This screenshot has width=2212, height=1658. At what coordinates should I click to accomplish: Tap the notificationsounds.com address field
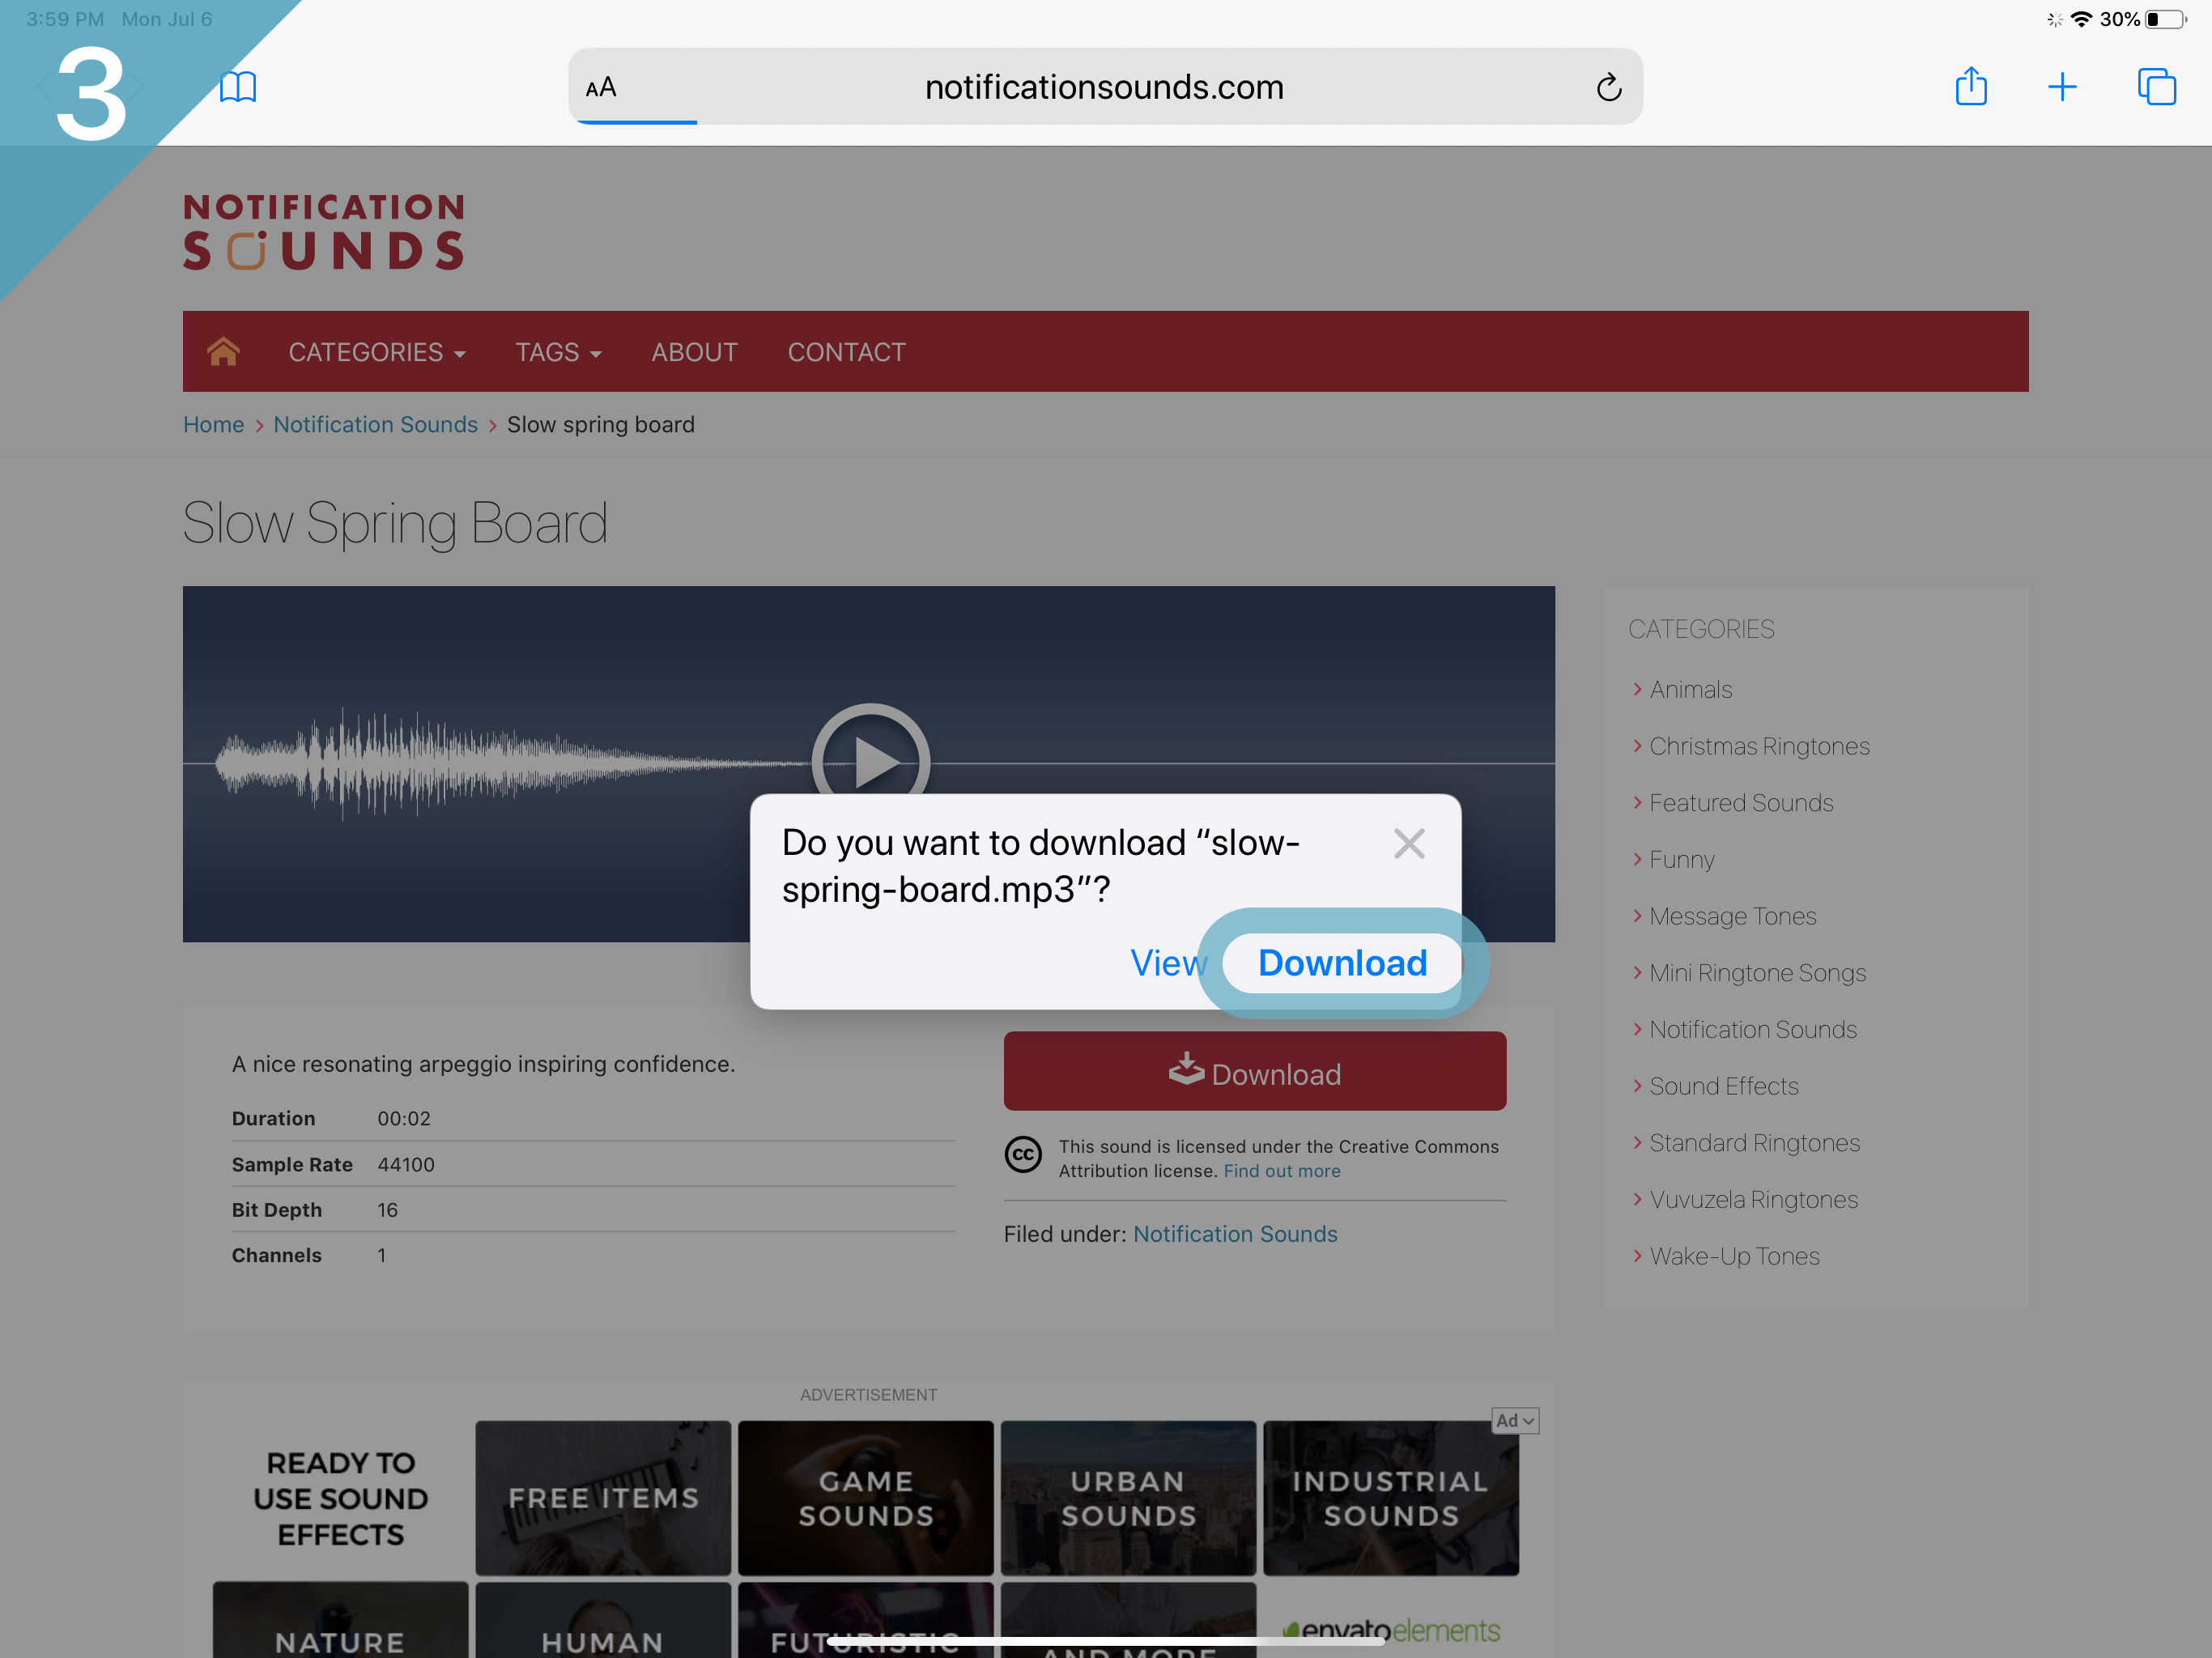[1104, 87]
